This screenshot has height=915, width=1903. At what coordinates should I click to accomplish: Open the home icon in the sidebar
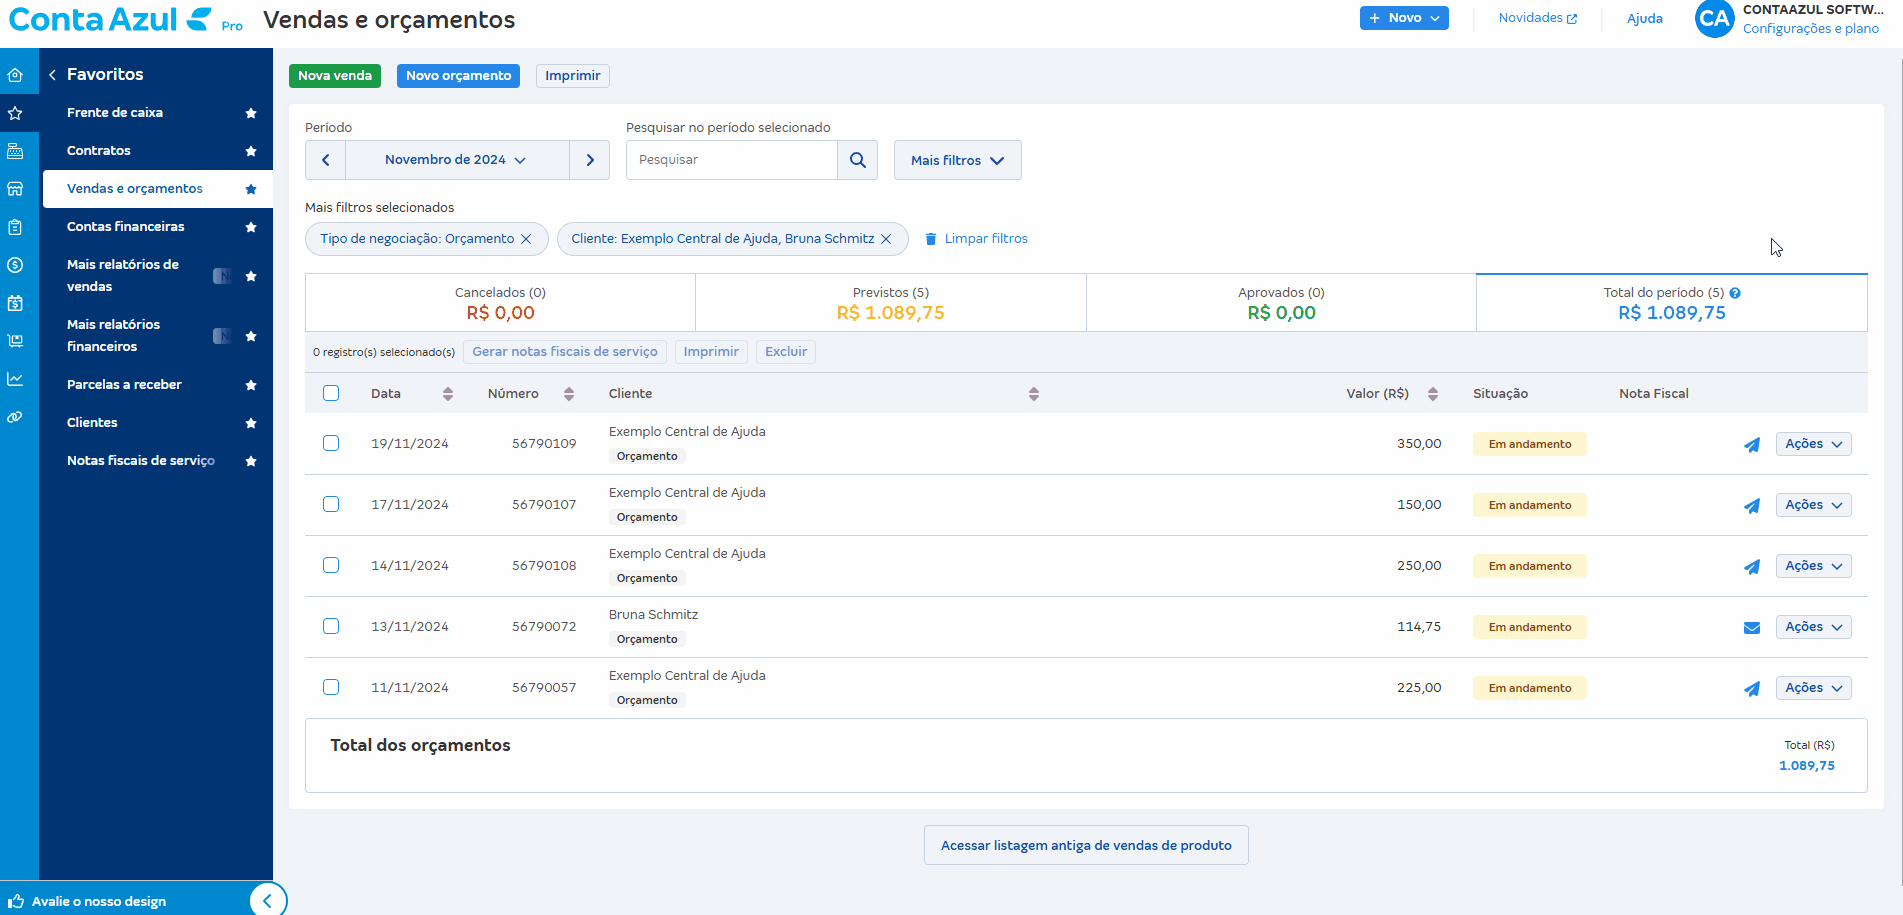(15, 75)
